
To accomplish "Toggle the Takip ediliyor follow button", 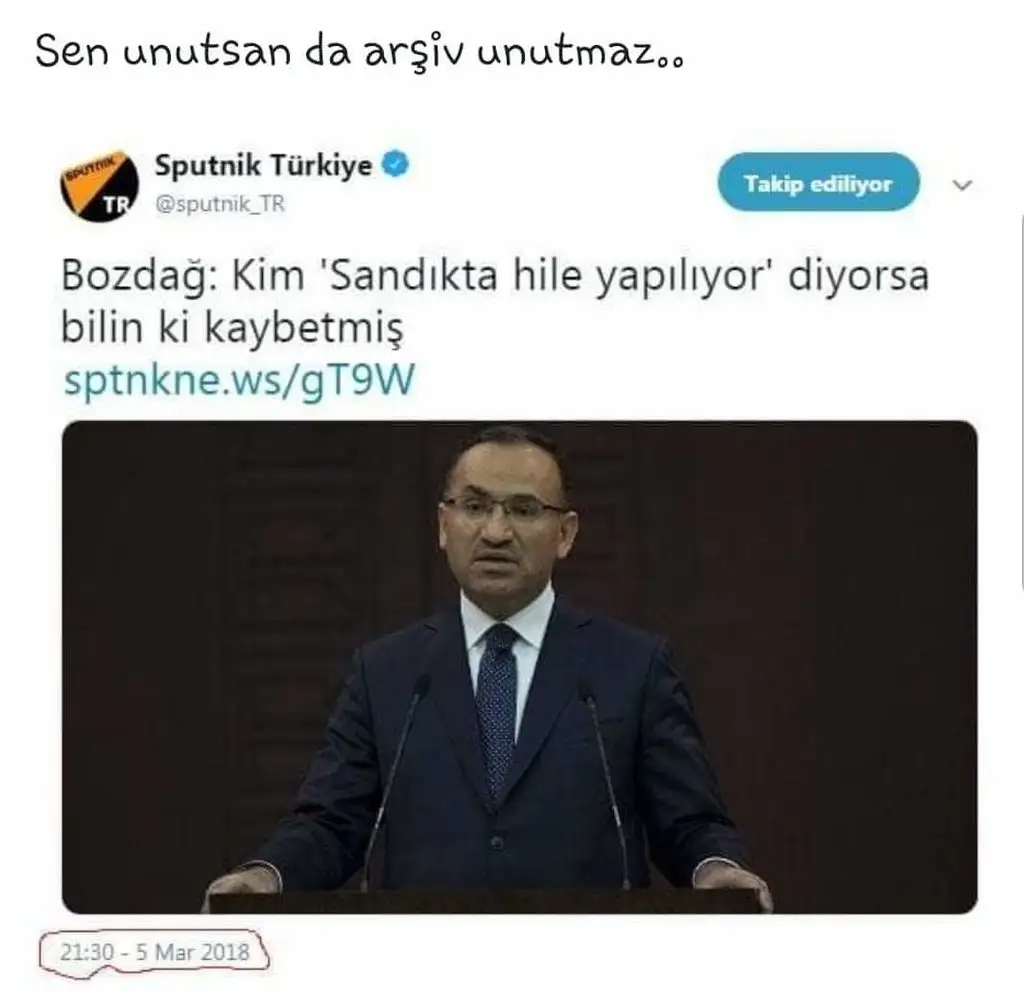I will (818, 182).
